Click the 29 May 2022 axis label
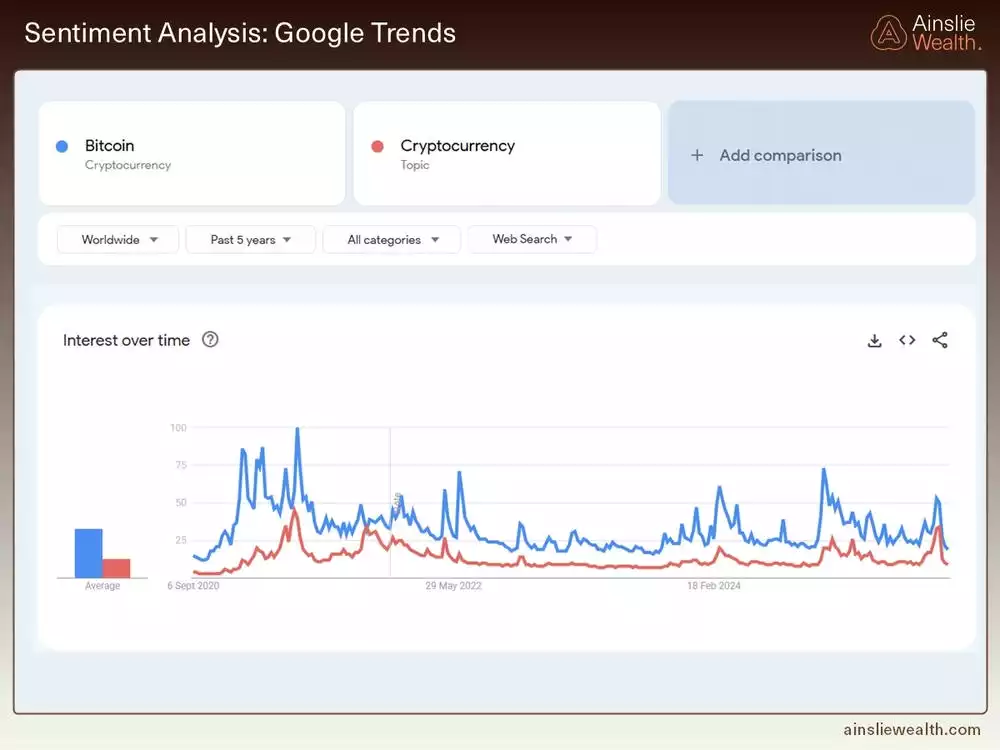 pyautogui.click(x=452, y=586)
